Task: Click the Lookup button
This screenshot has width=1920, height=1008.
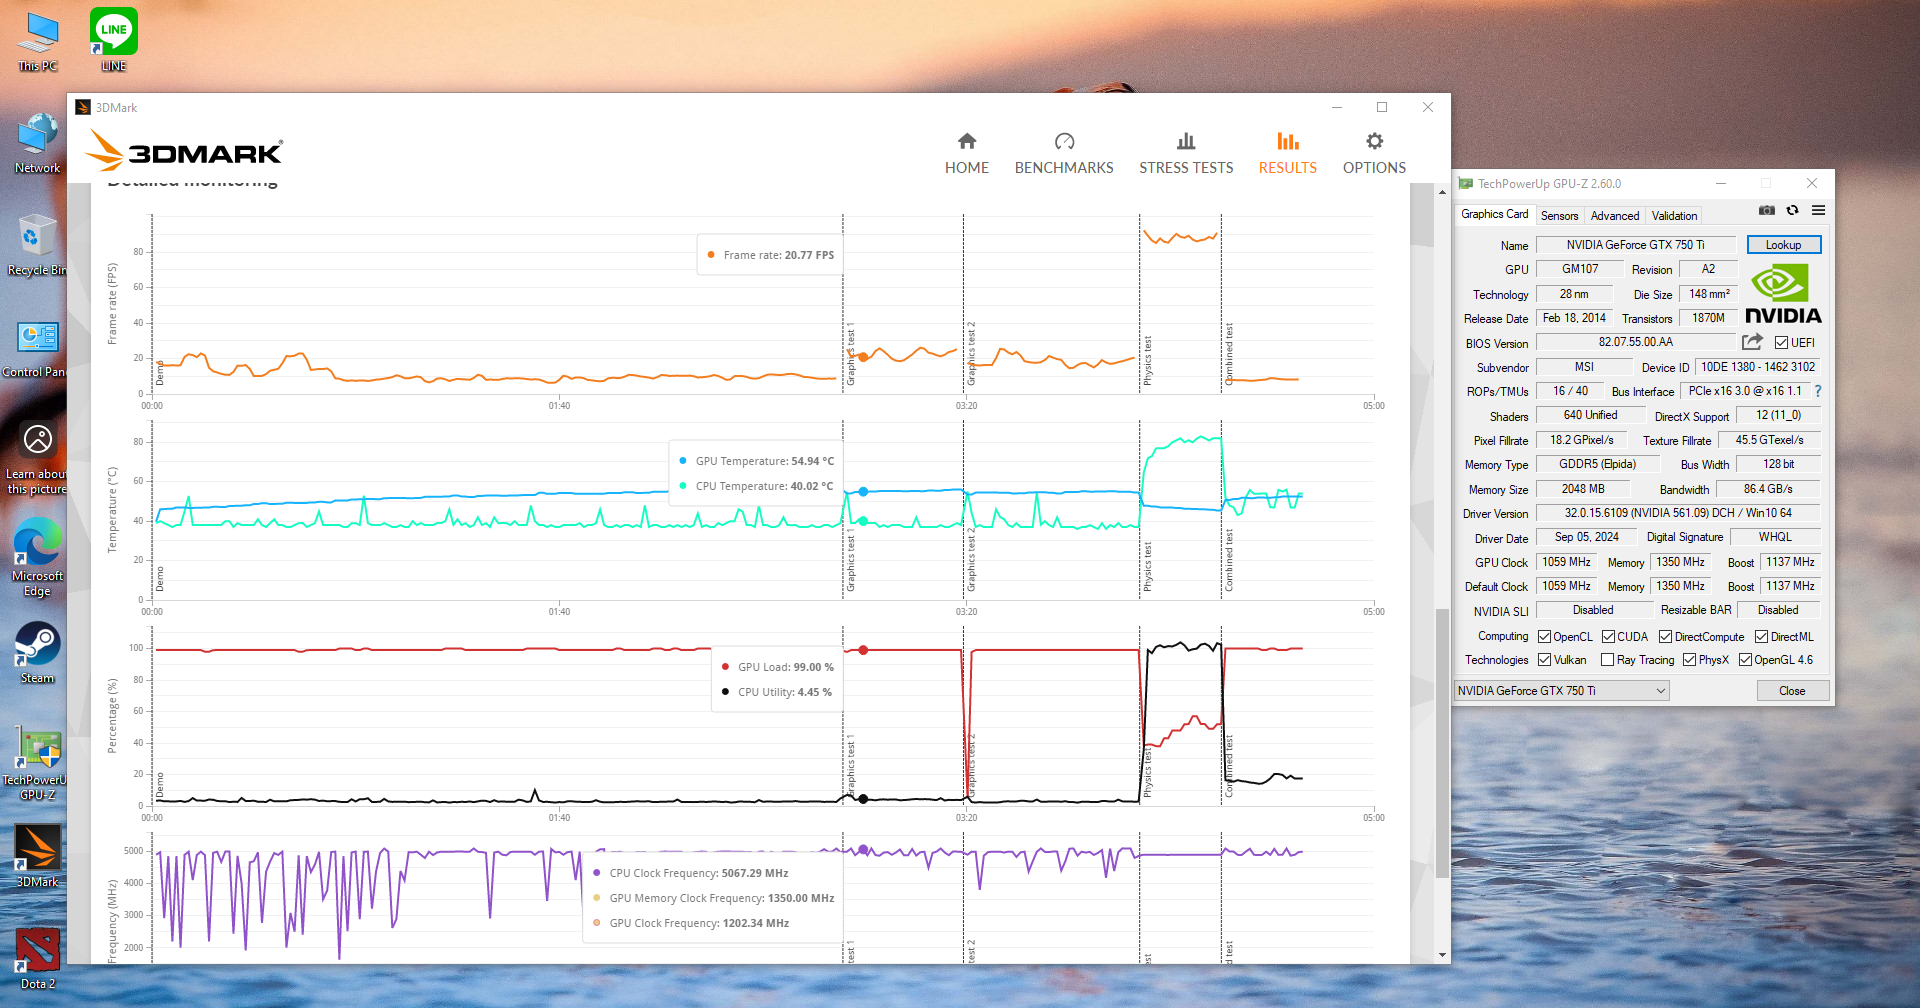Action: (x=1783, y=245)
